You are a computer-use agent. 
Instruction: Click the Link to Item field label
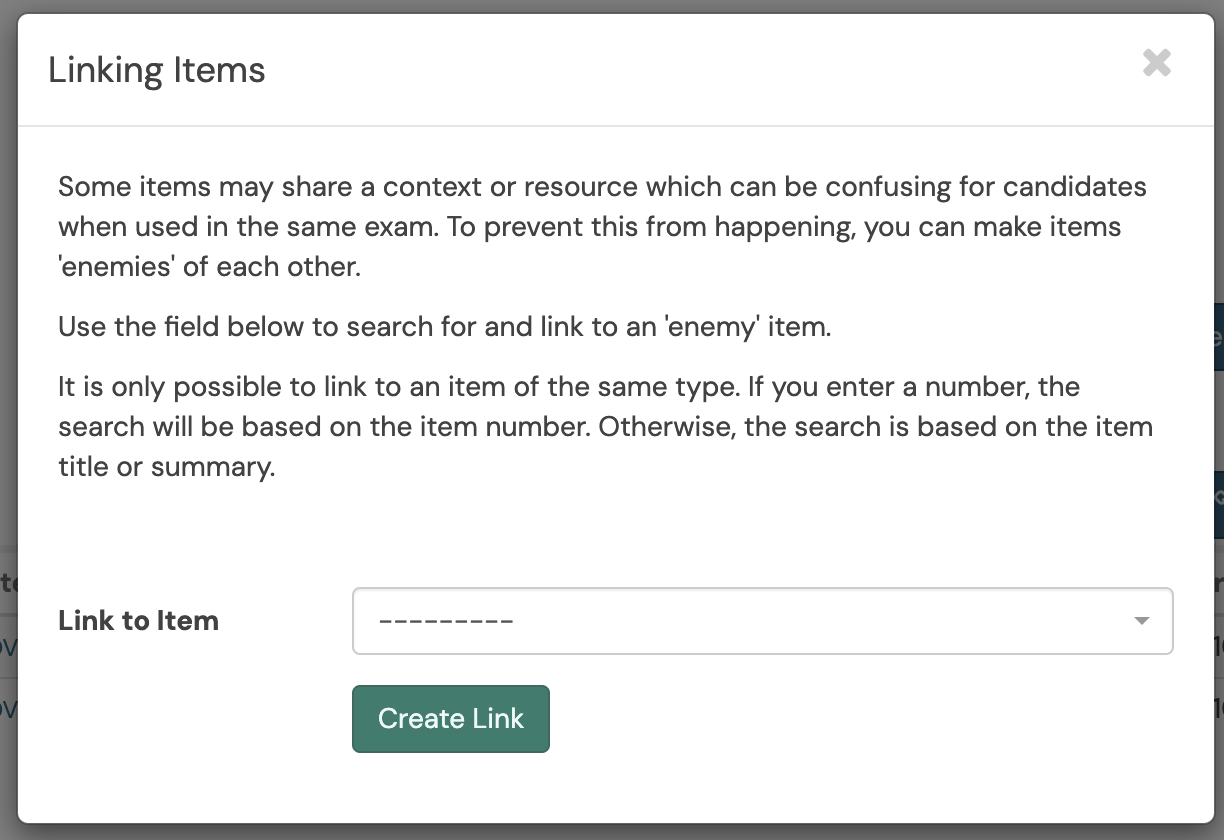(x=139, y=620)
